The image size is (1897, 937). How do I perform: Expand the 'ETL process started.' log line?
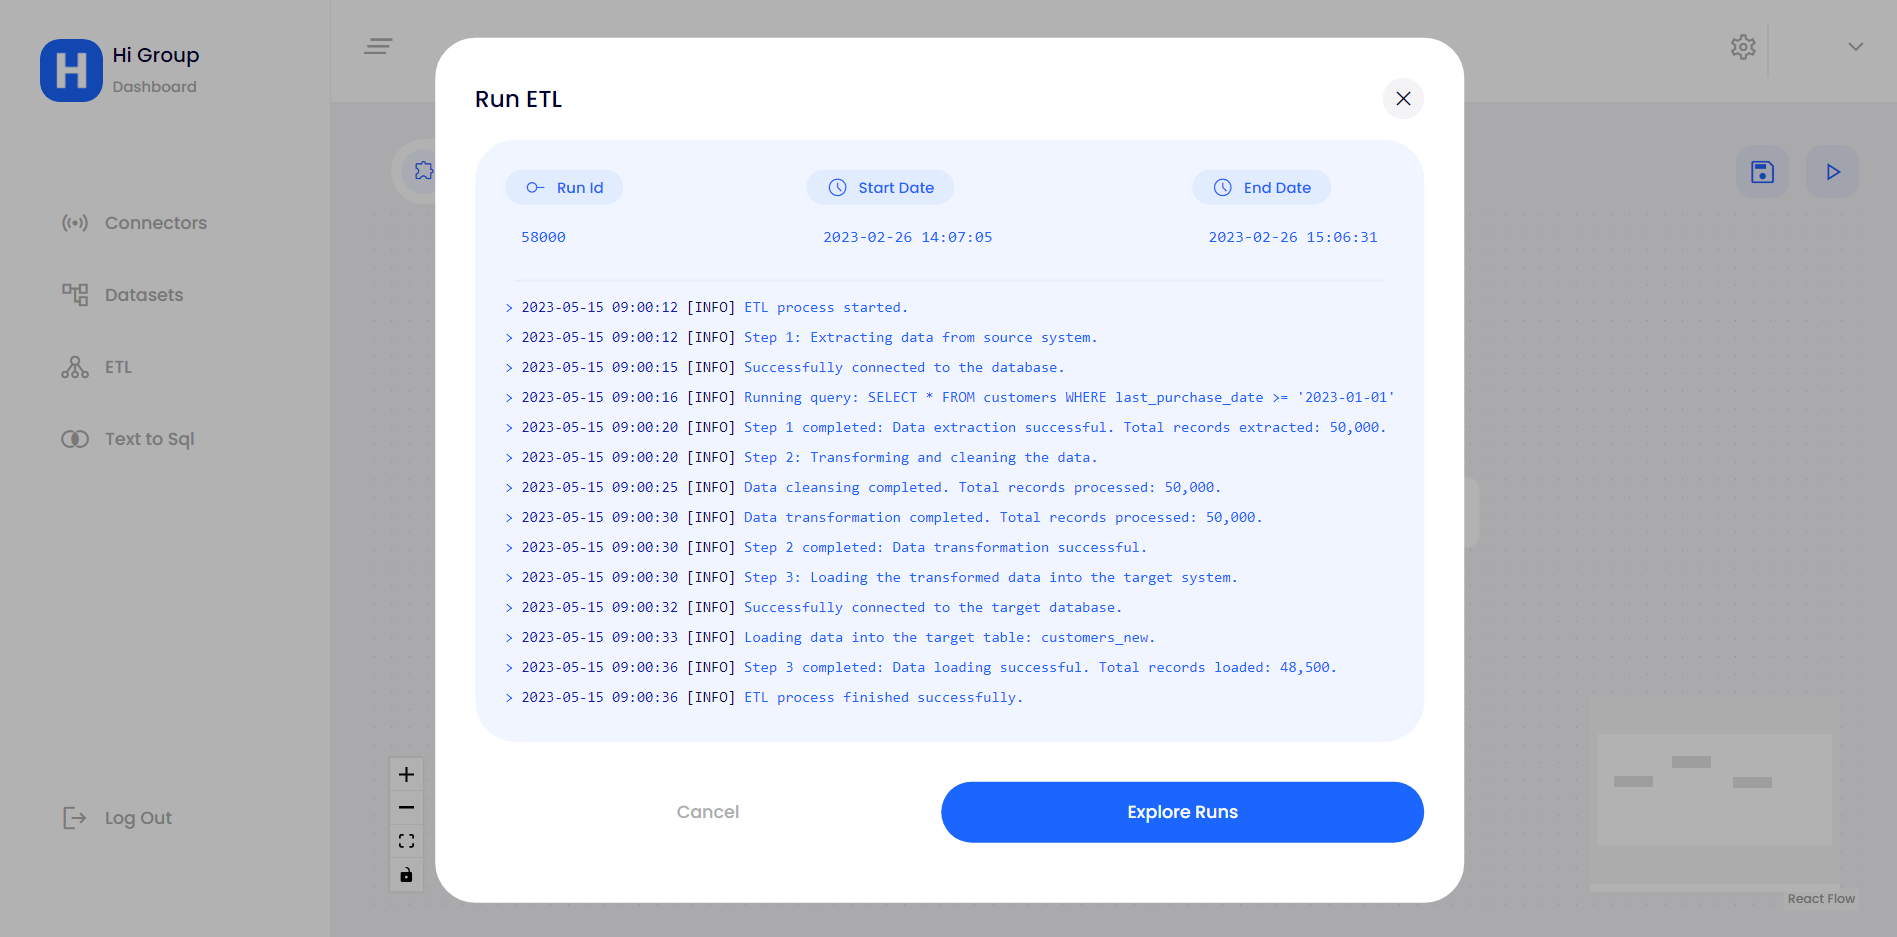[x=509, y=308]
